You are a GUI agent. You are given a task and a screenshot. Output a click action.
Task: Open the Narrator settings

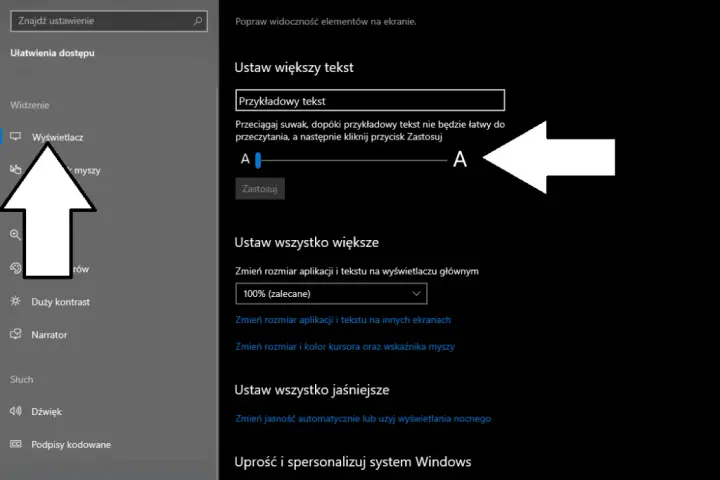[49, 335]
